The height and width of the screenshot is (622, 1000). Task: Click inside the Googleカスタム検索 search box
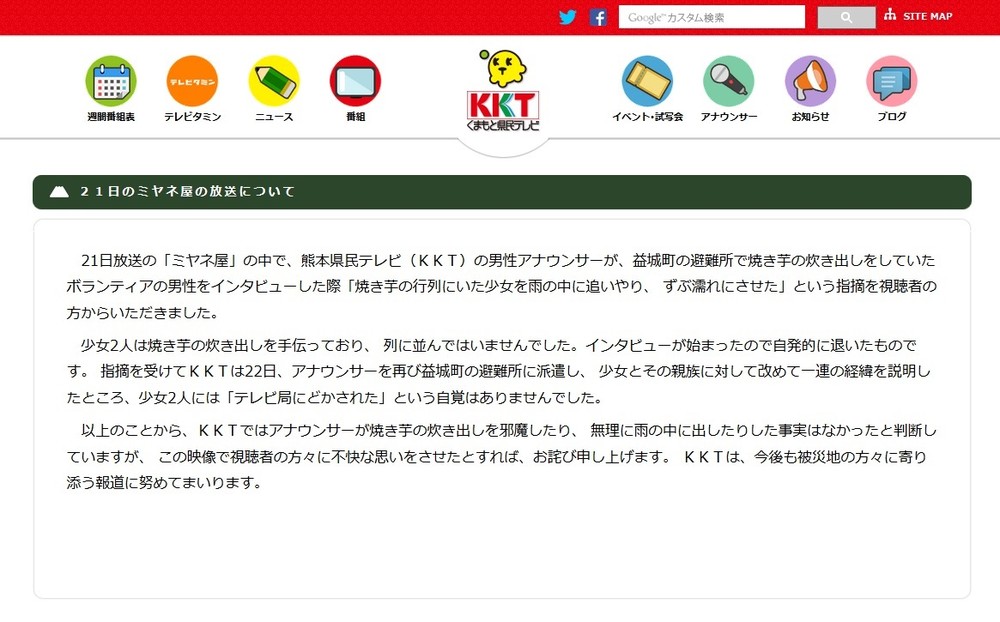click(x=712, y=16)
